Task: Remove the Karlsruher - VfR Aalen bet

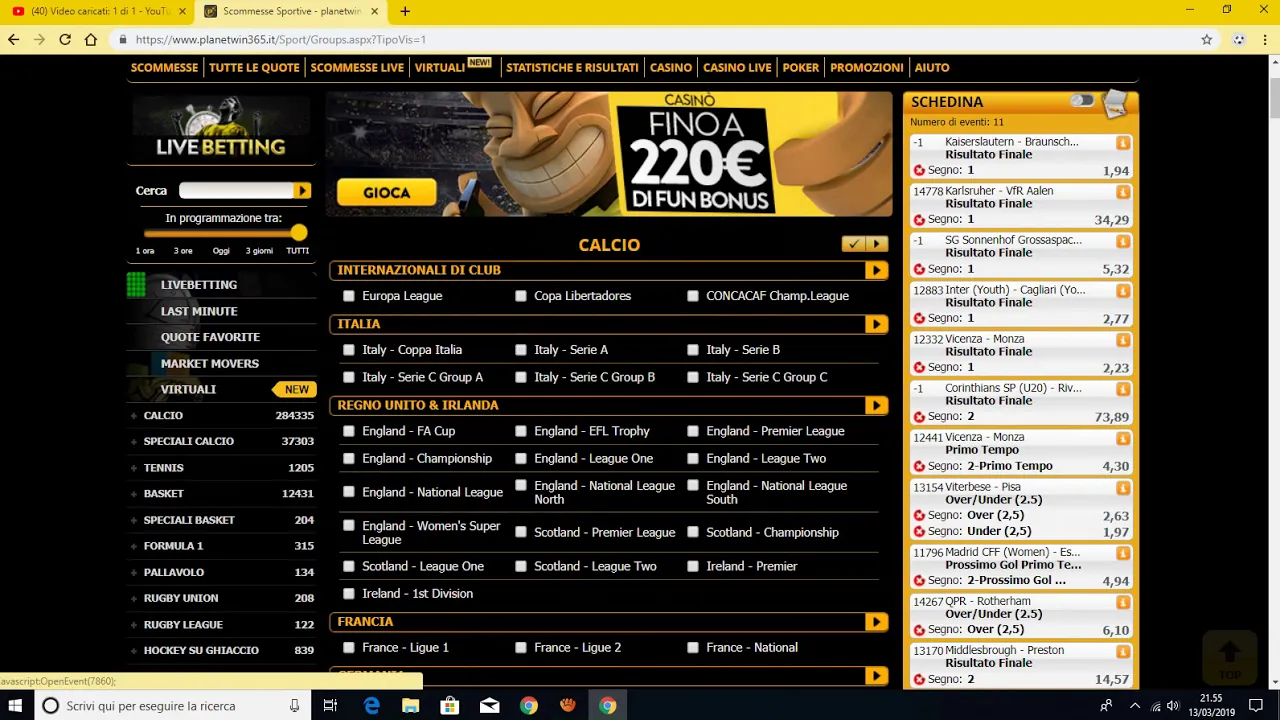Action: pos(919,220)
